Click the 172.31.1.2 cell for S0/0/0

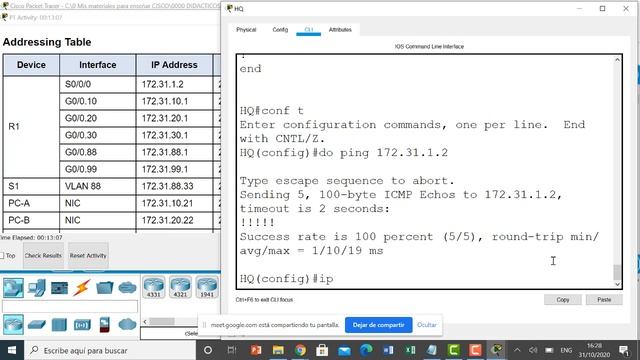[x=174, y=84]
